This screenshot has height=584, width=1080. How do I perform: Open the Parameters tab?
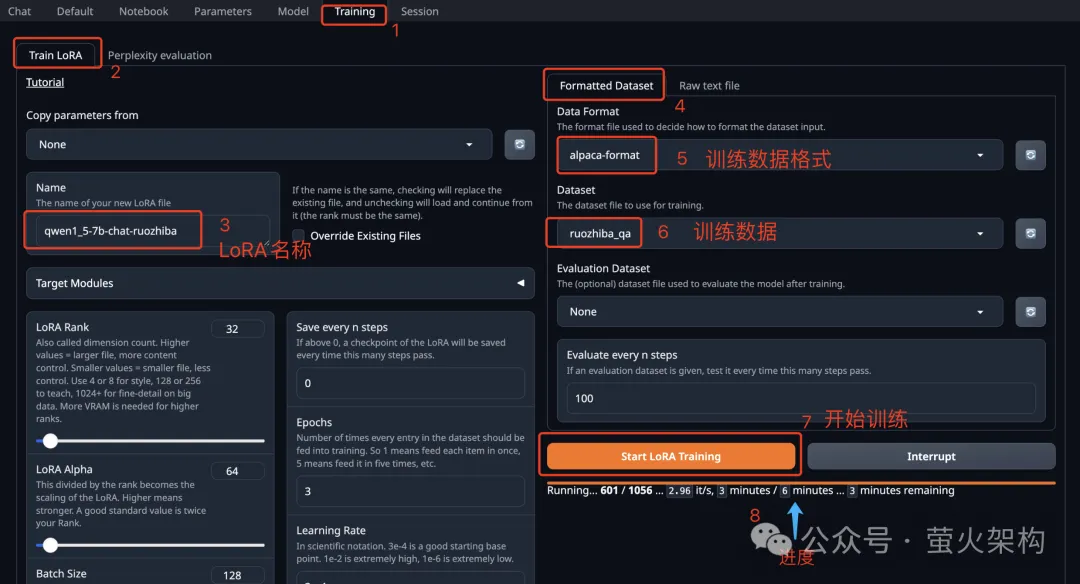click(222, 11)
